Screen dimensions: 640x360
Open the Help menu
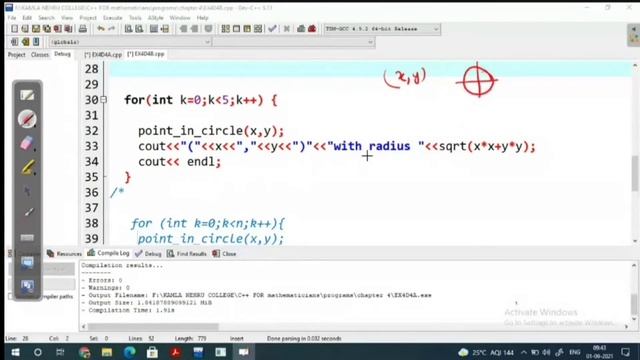tap(202, 18)
